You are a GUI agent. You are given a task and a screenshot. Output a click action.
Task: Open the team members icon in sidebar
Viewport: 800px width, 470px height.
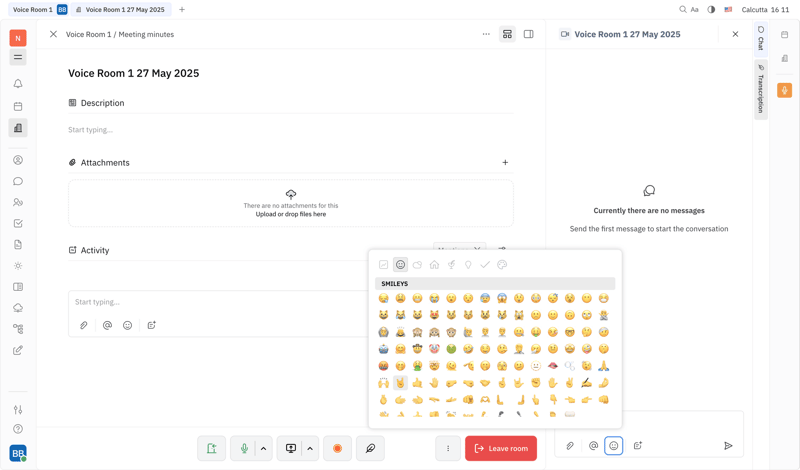click(x=18, y=202)
